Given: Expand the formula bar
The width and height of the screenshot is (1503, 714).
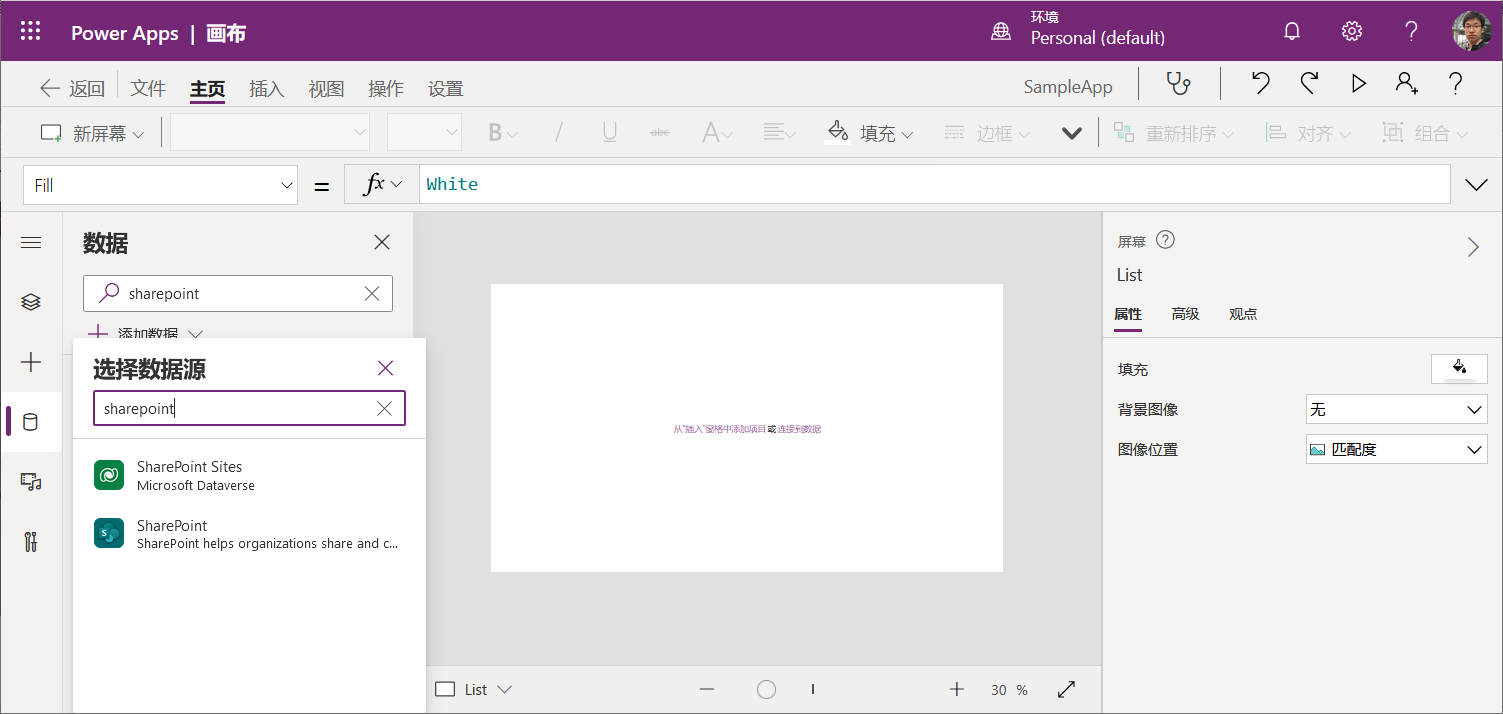Looking at the screenshot, I should click(x=1476, y=185).
